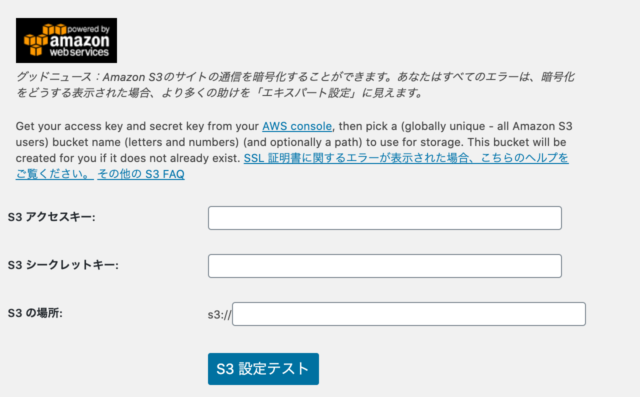Click the S3 シークレットキー label
This screenshot has width=640, height=397.
coord(63,265)
